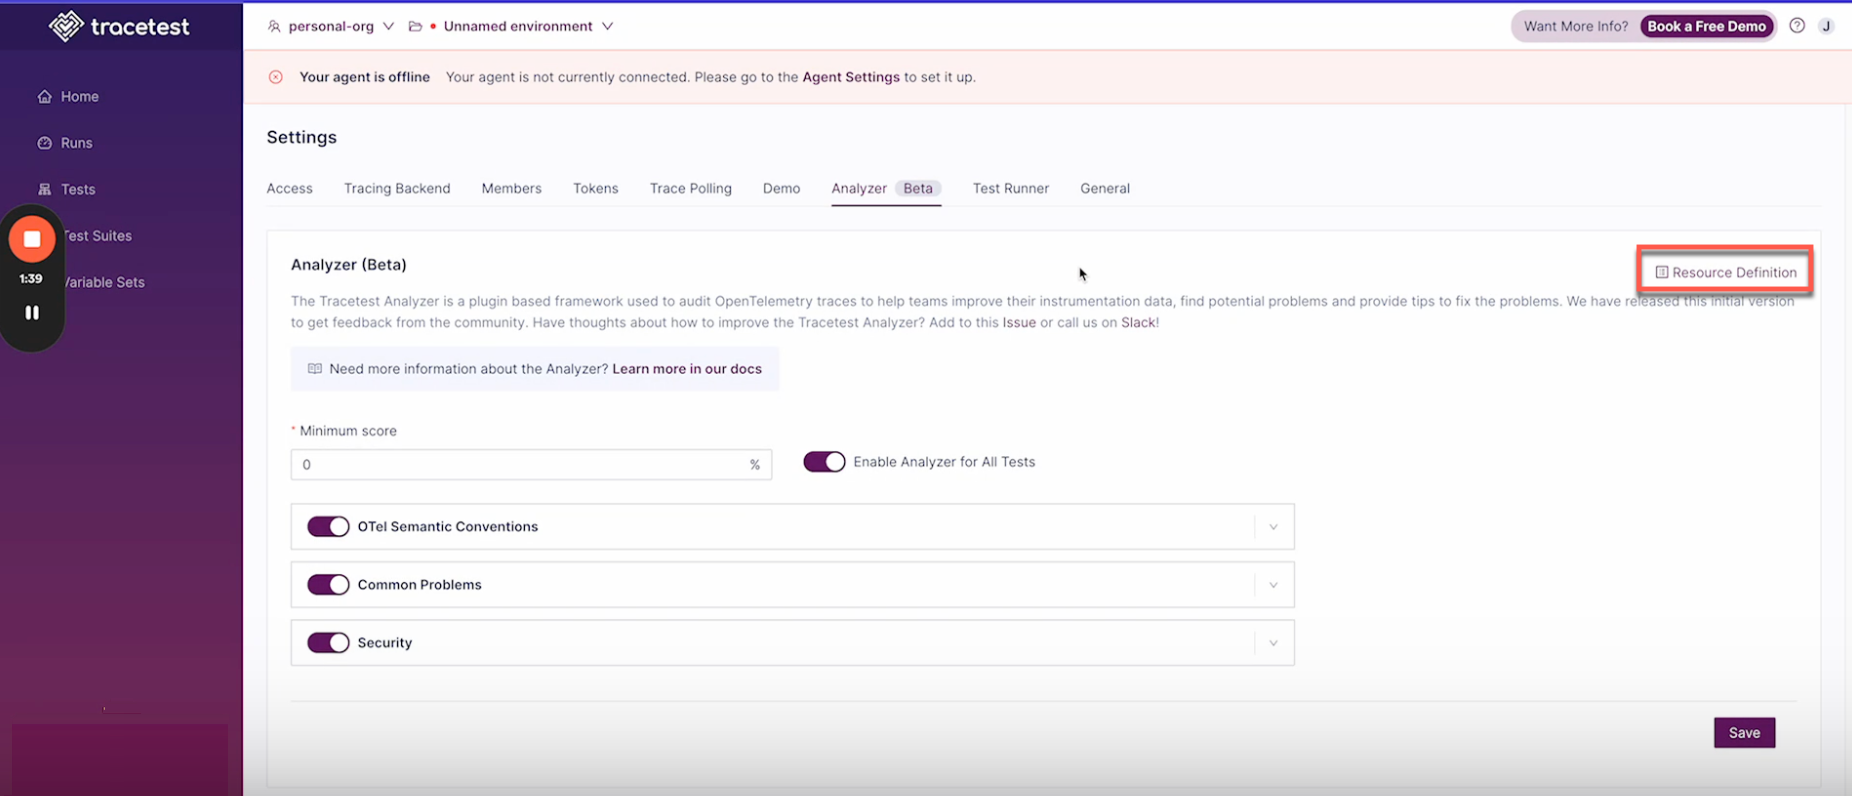Open the Home page in sidebar
The image size is (1852, 796).
click(x=68, y=97)
